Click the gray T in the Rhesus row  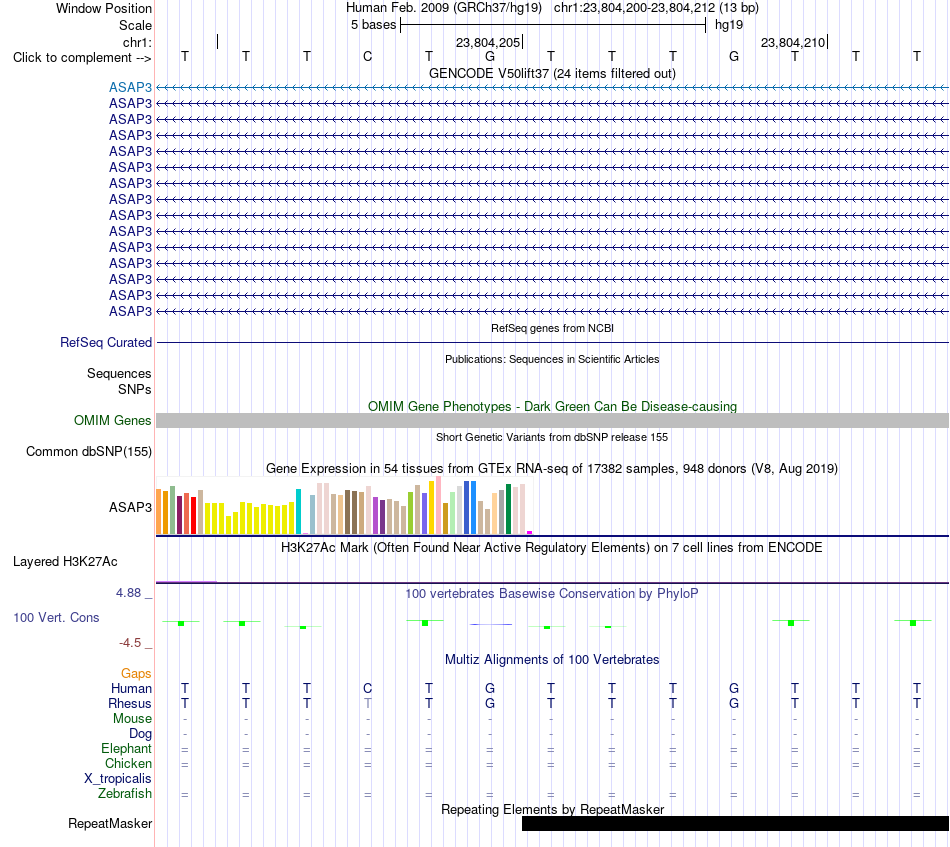coord(368,703)
